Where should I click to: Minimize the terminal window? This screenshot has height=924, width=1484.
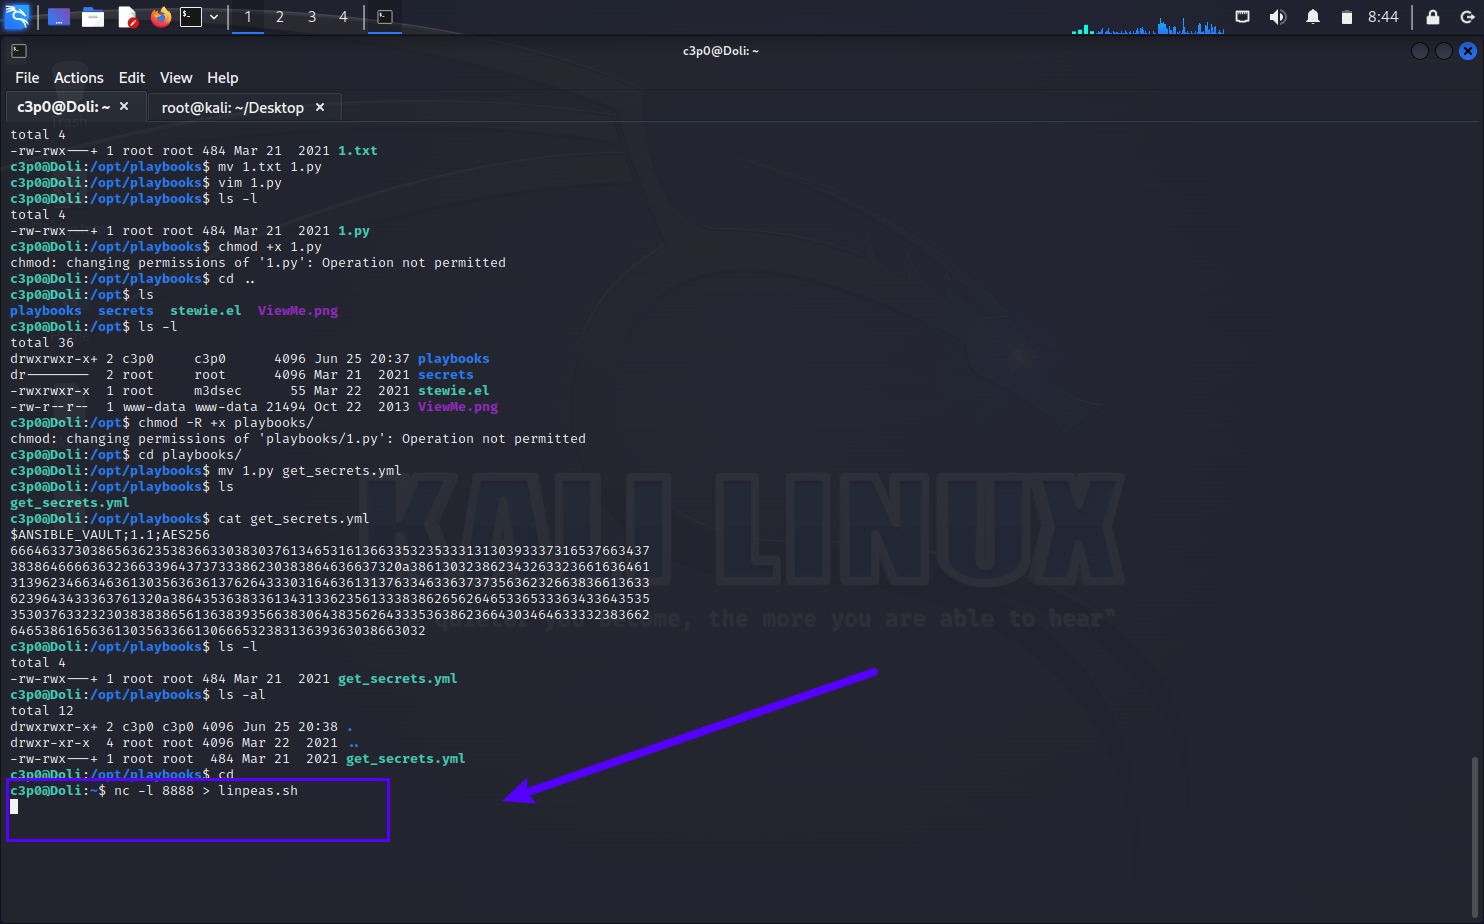click(1419, 51)
